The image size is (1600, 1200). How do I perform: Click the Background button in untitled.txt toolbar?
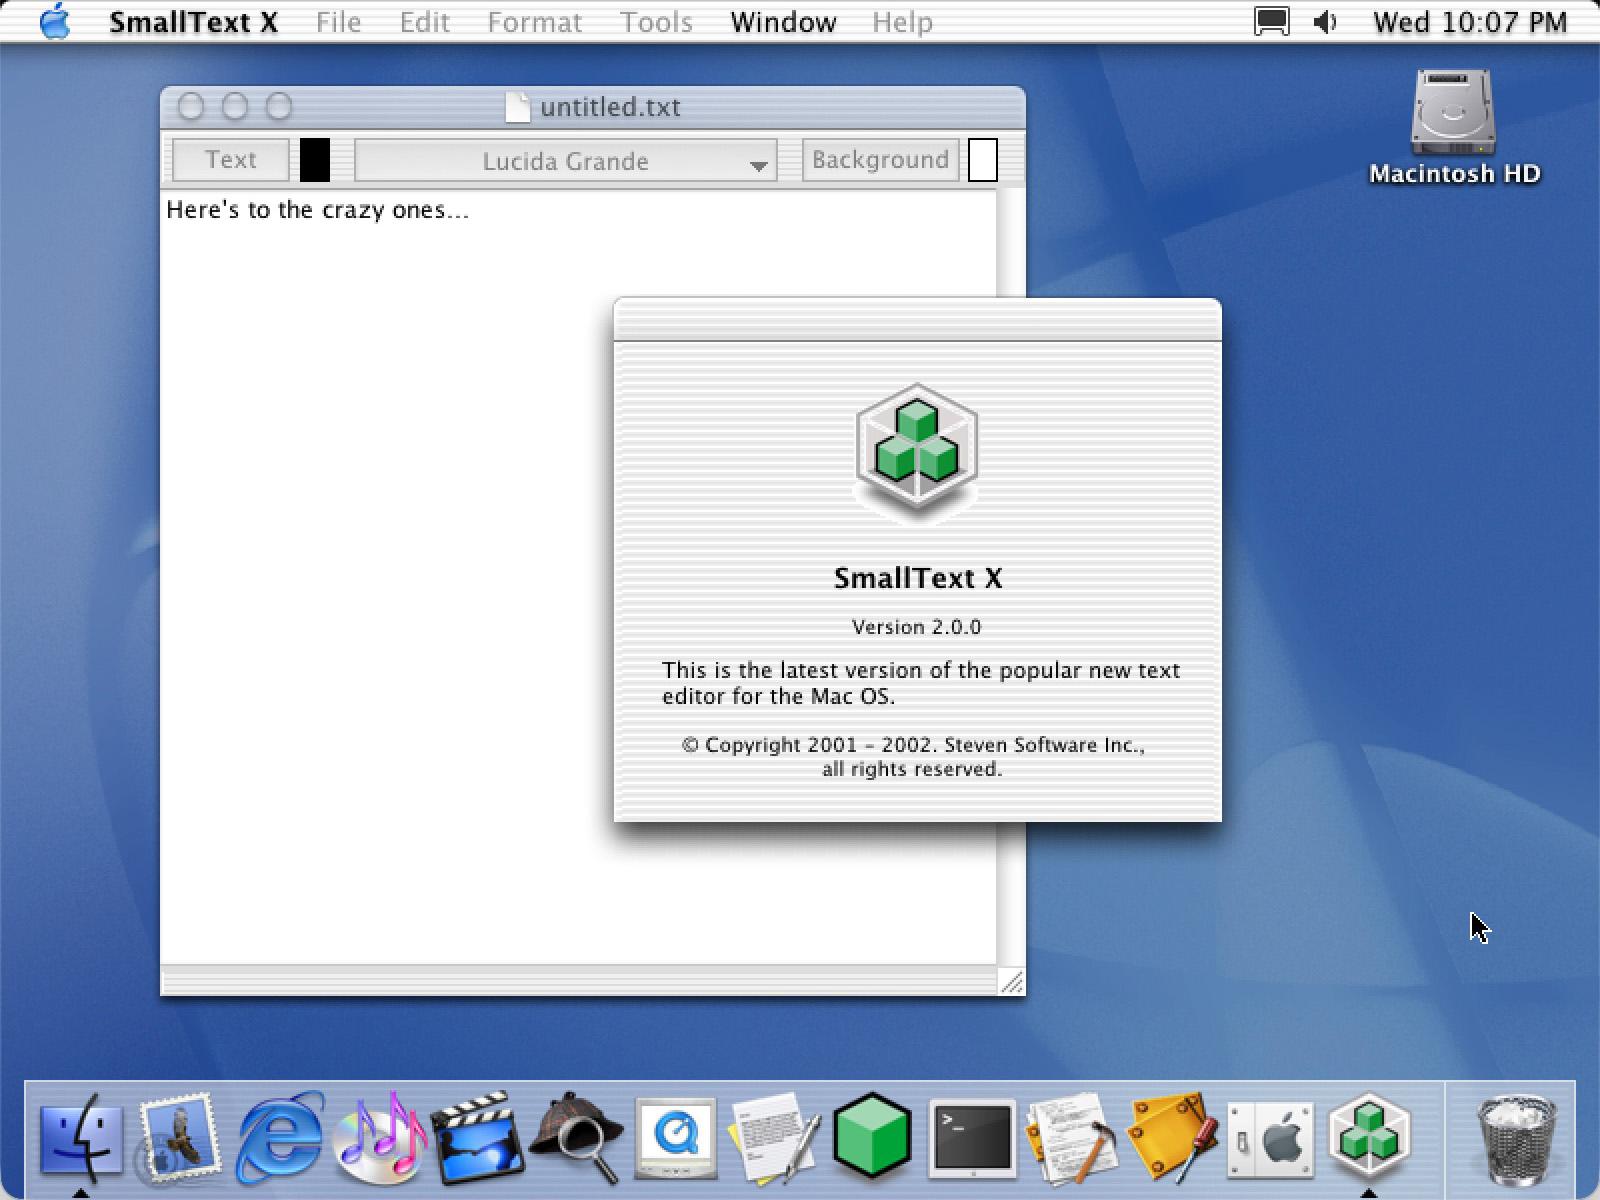click(880, 160)
